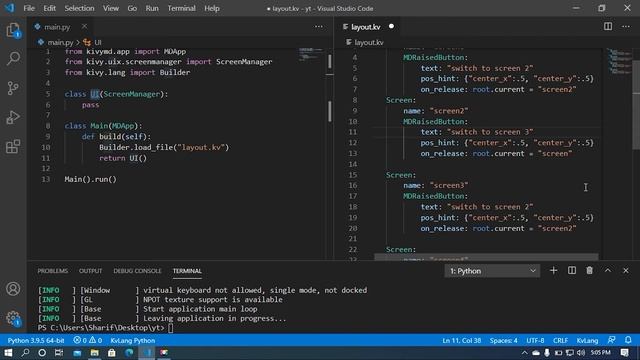Open the View menu
Viewport: 640px width, 360px height.
click(x=111, y=8)
